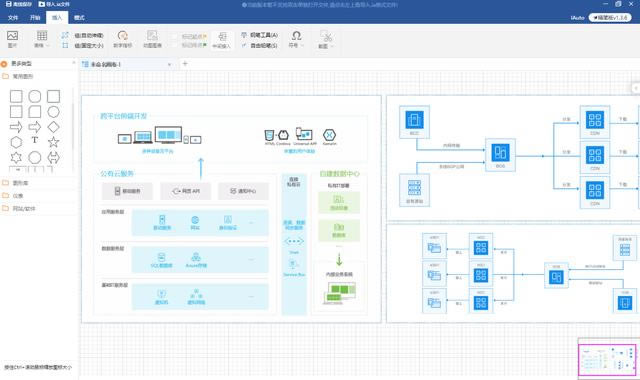
Task: Add a new canvas with the plus button
Action: 185,64
